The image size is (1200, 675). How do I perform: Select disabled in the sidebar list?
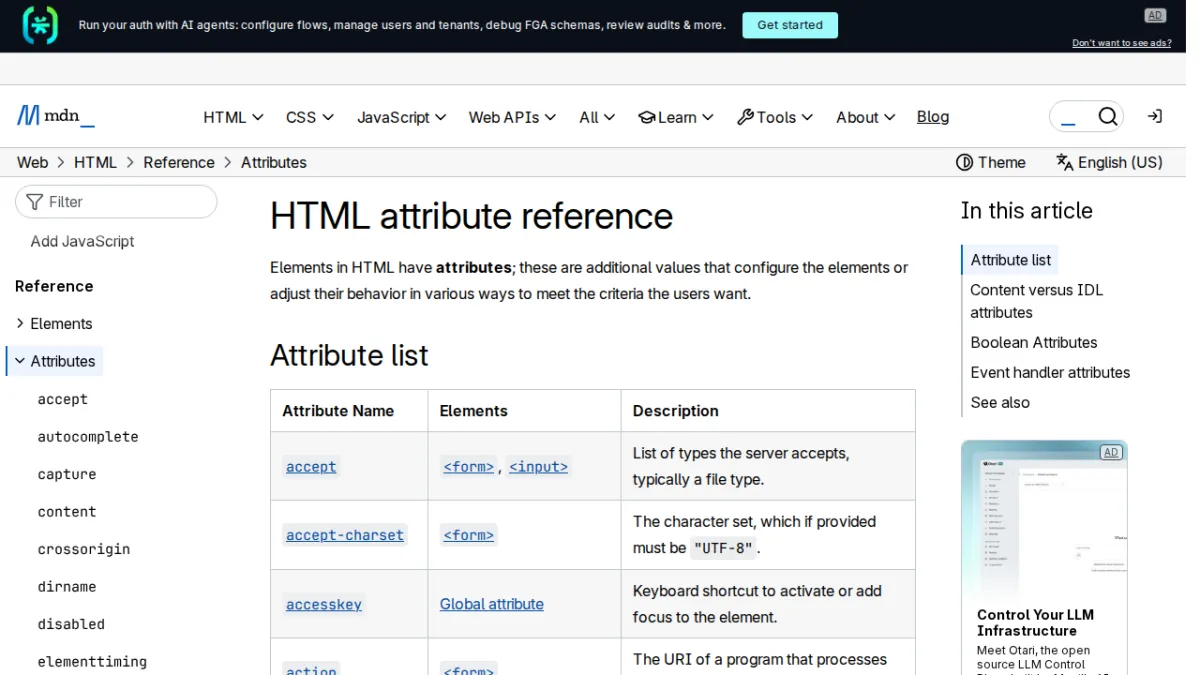tap(71, 624)
